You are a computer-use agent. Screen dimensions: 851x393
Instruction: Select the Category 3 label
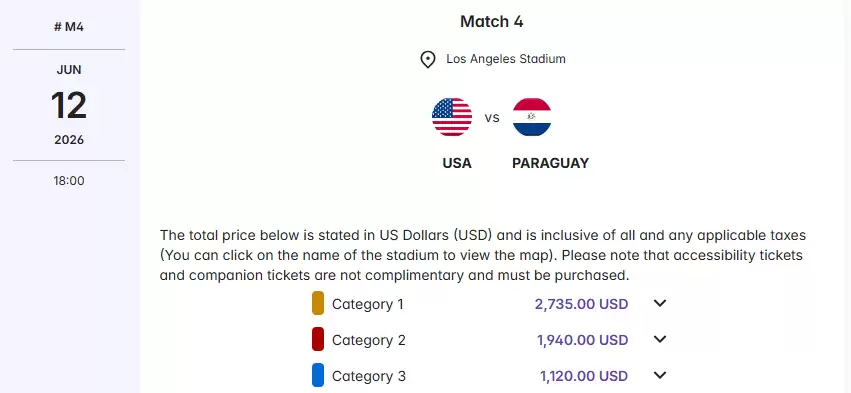pyautogui.click(x=369, y=376)
